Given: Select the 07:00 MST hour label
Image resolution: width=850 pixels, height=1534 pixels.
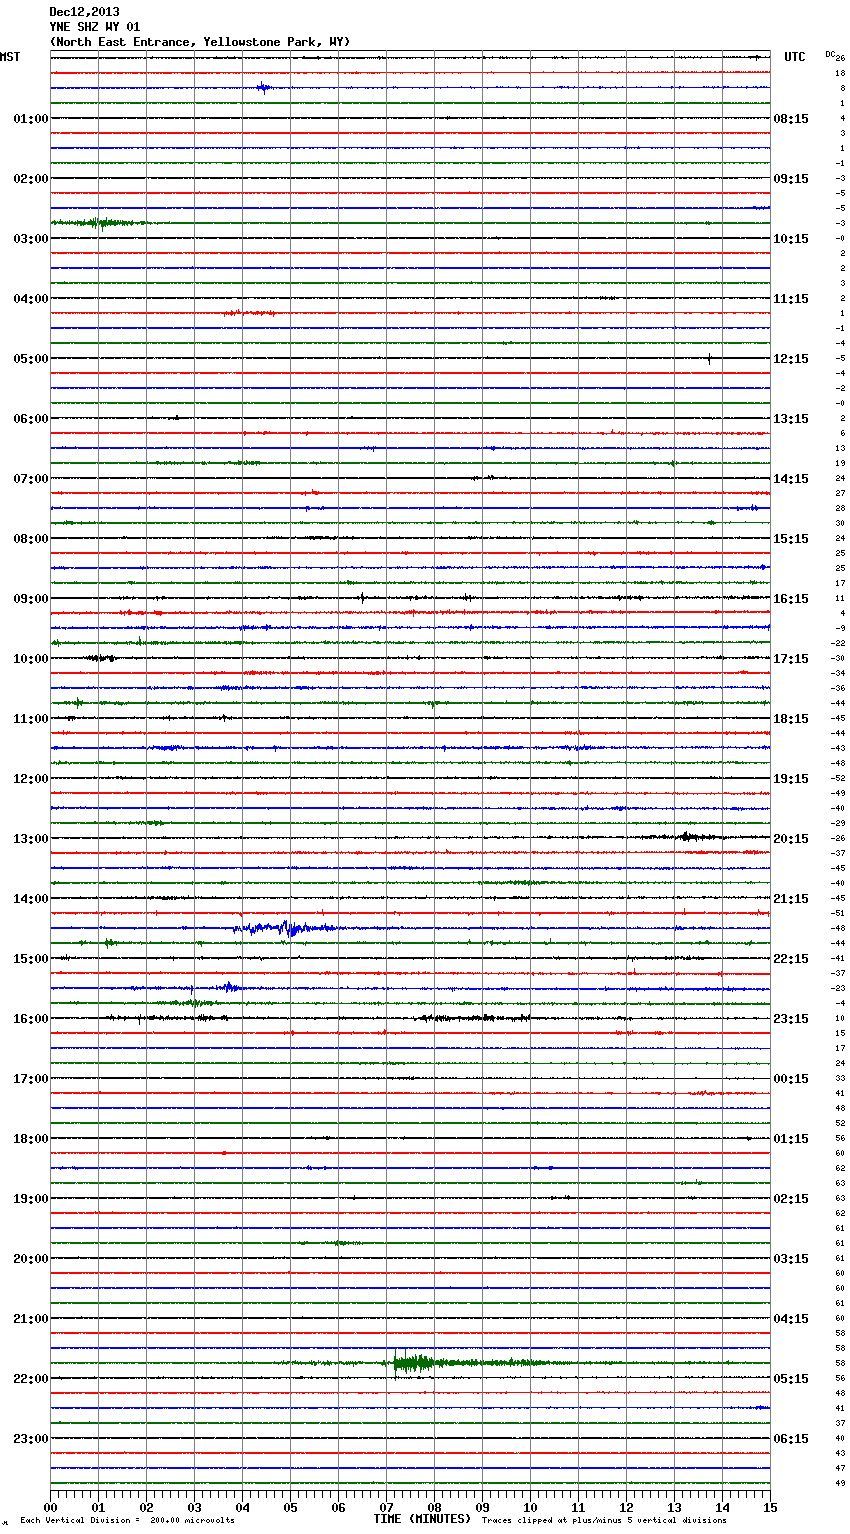Looking at the screenshot, I should pos(31,479).
